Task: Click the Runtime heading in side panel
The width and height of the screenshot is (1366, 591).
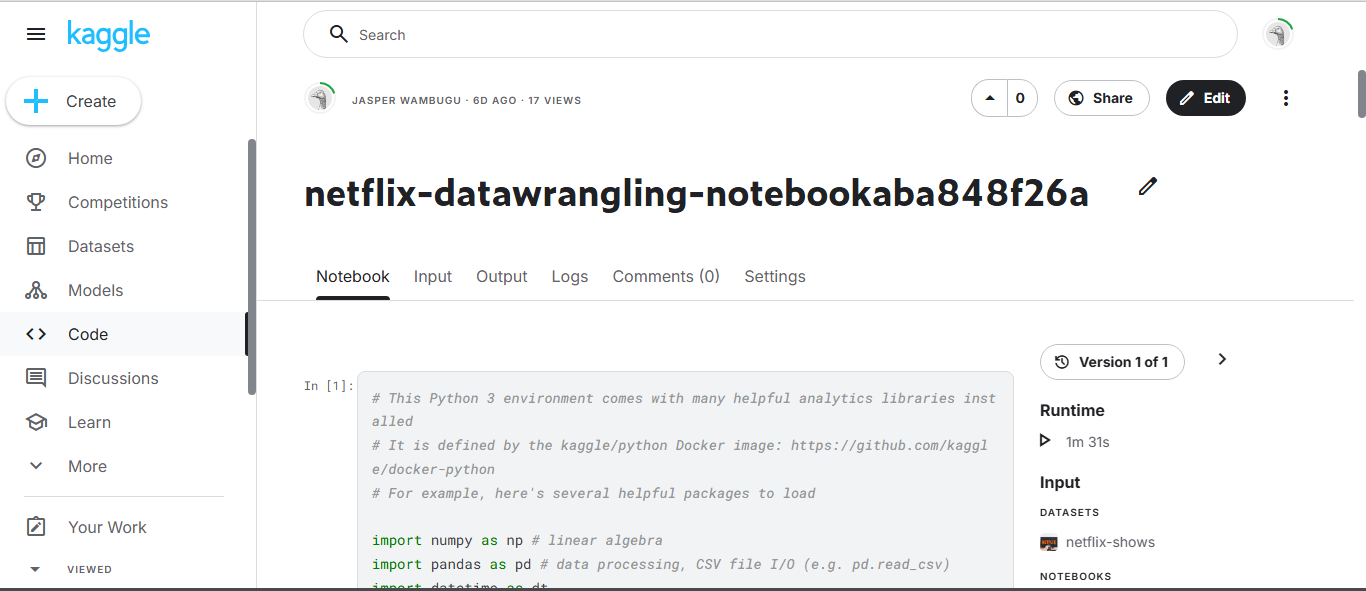Action: tap(1072, 410)
